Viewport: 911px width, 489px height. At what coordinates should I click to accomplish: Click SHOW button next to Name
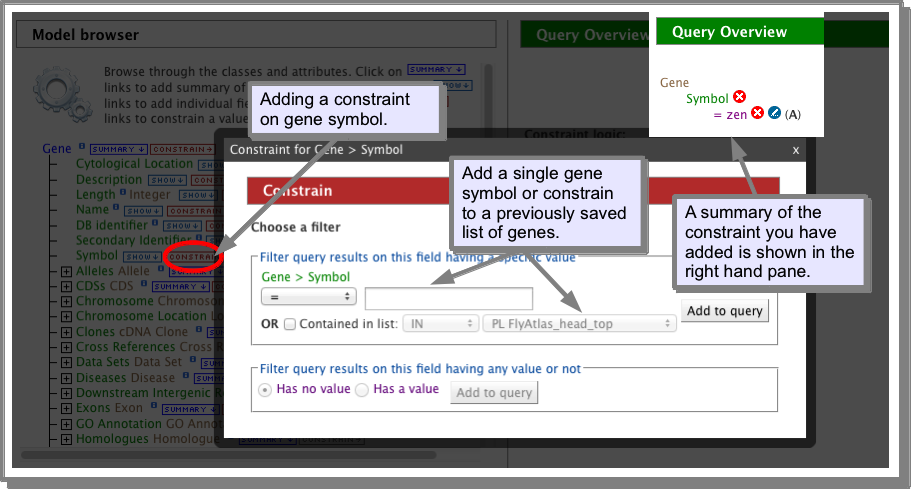coord(144,211)
